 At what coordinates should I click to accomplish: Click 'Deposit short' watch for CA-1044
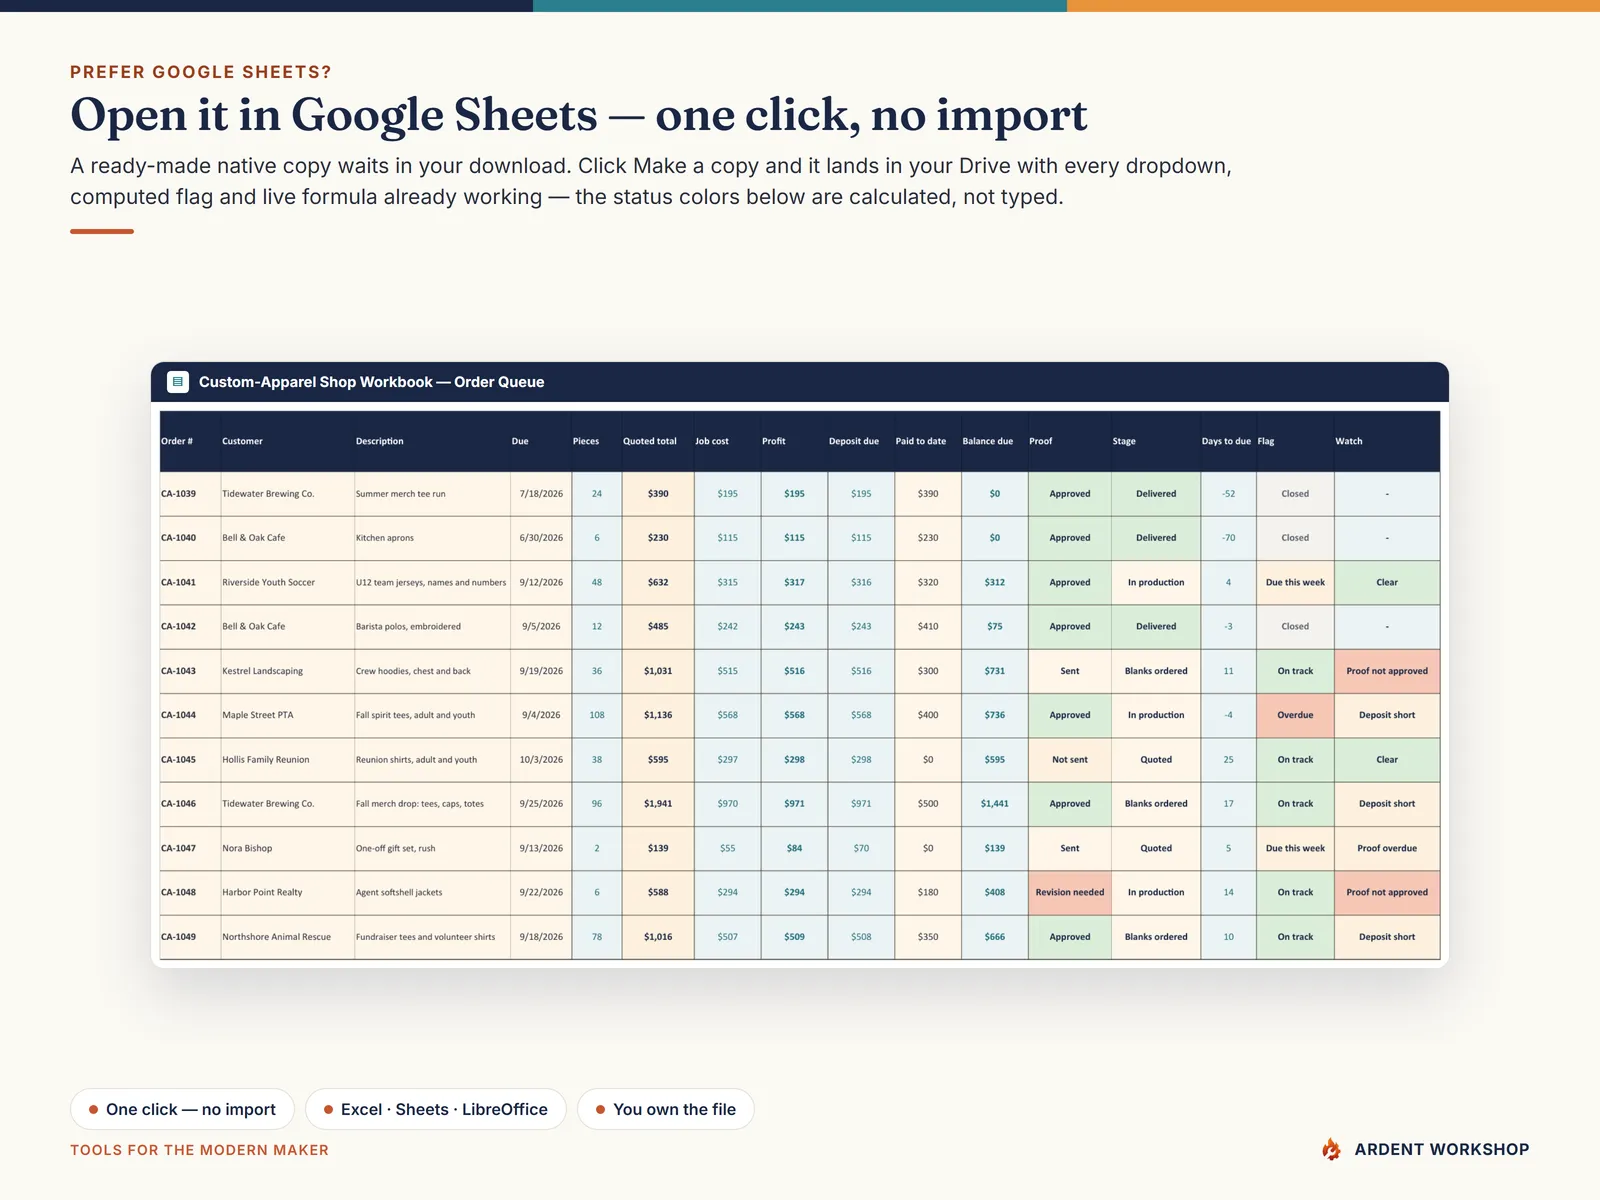pyautogui.click(x=1387, y=715)
